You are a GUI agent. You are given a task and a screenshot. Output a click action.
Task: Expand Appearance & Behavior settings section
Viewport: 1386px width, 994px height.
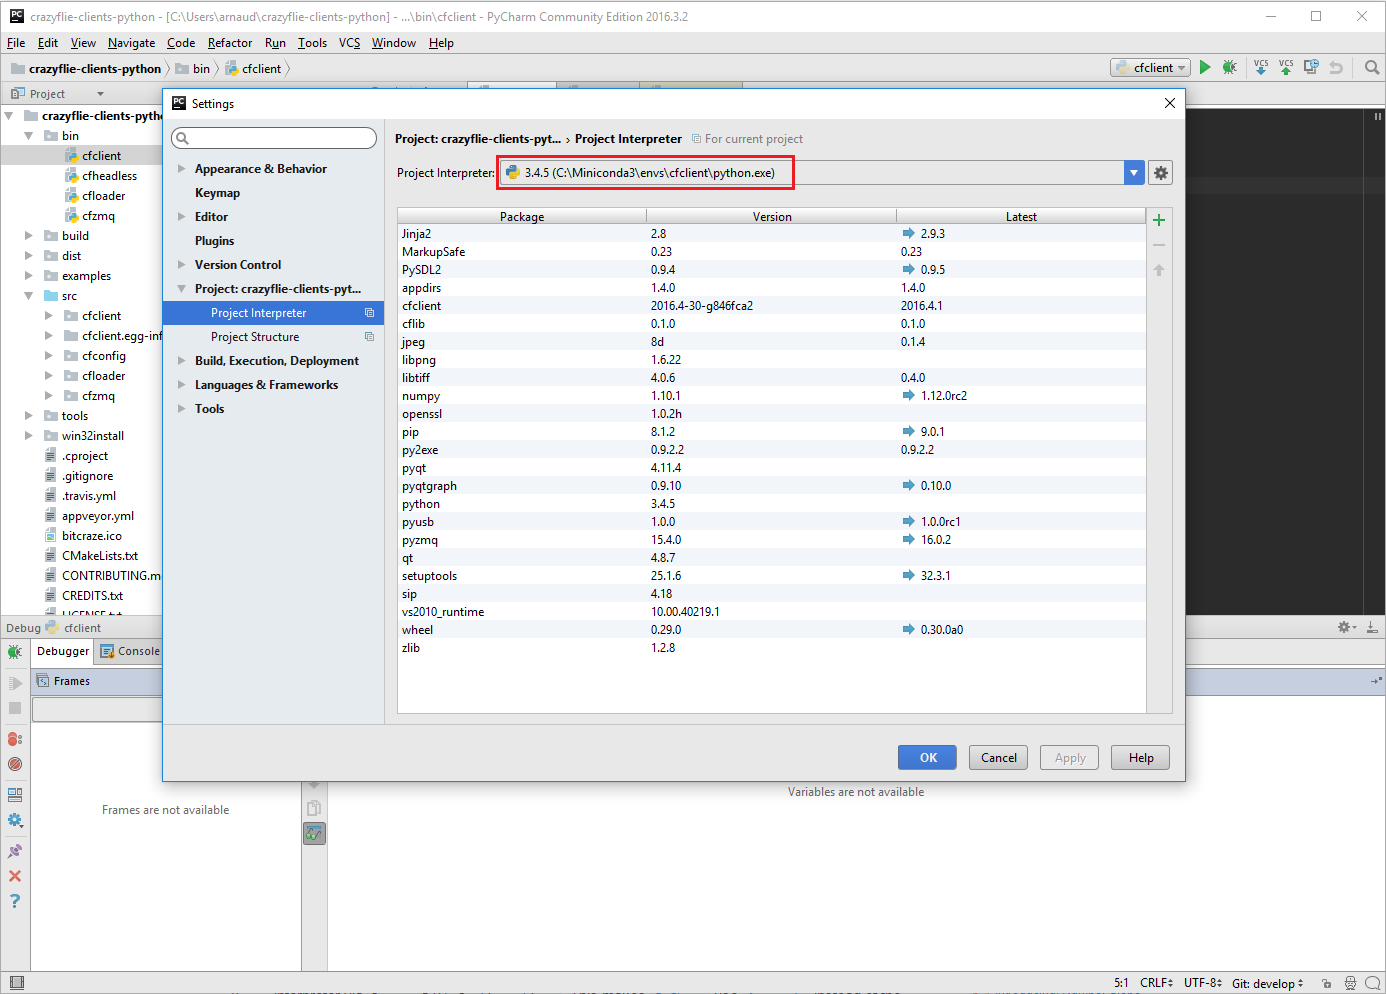(x=182, y=169)
